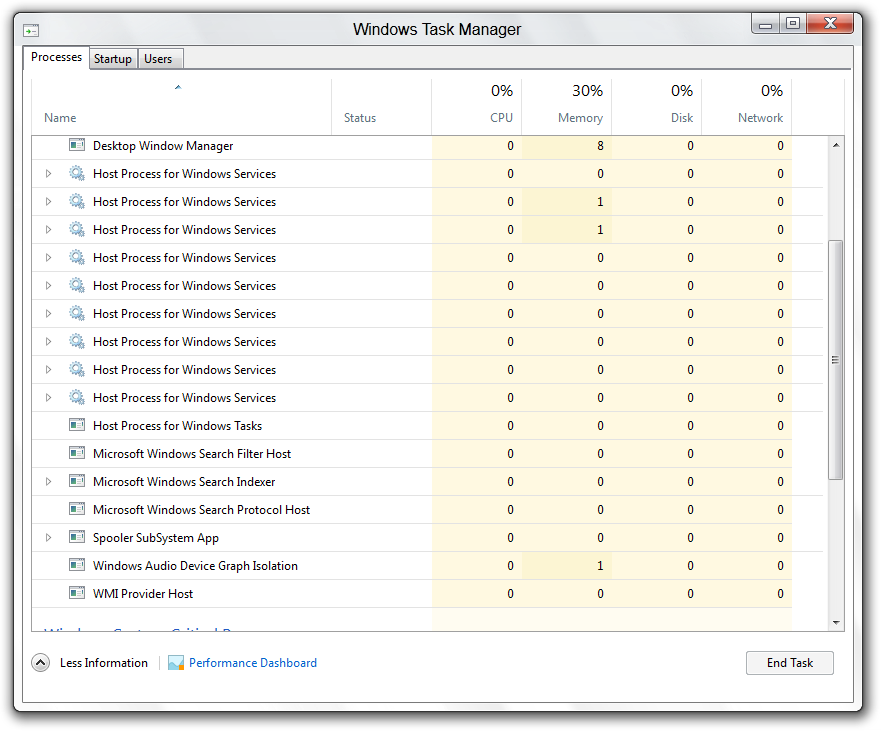The image size is (882, 732).
Task: Click the Search Protocol Host process icon
Action: [77, 510]
